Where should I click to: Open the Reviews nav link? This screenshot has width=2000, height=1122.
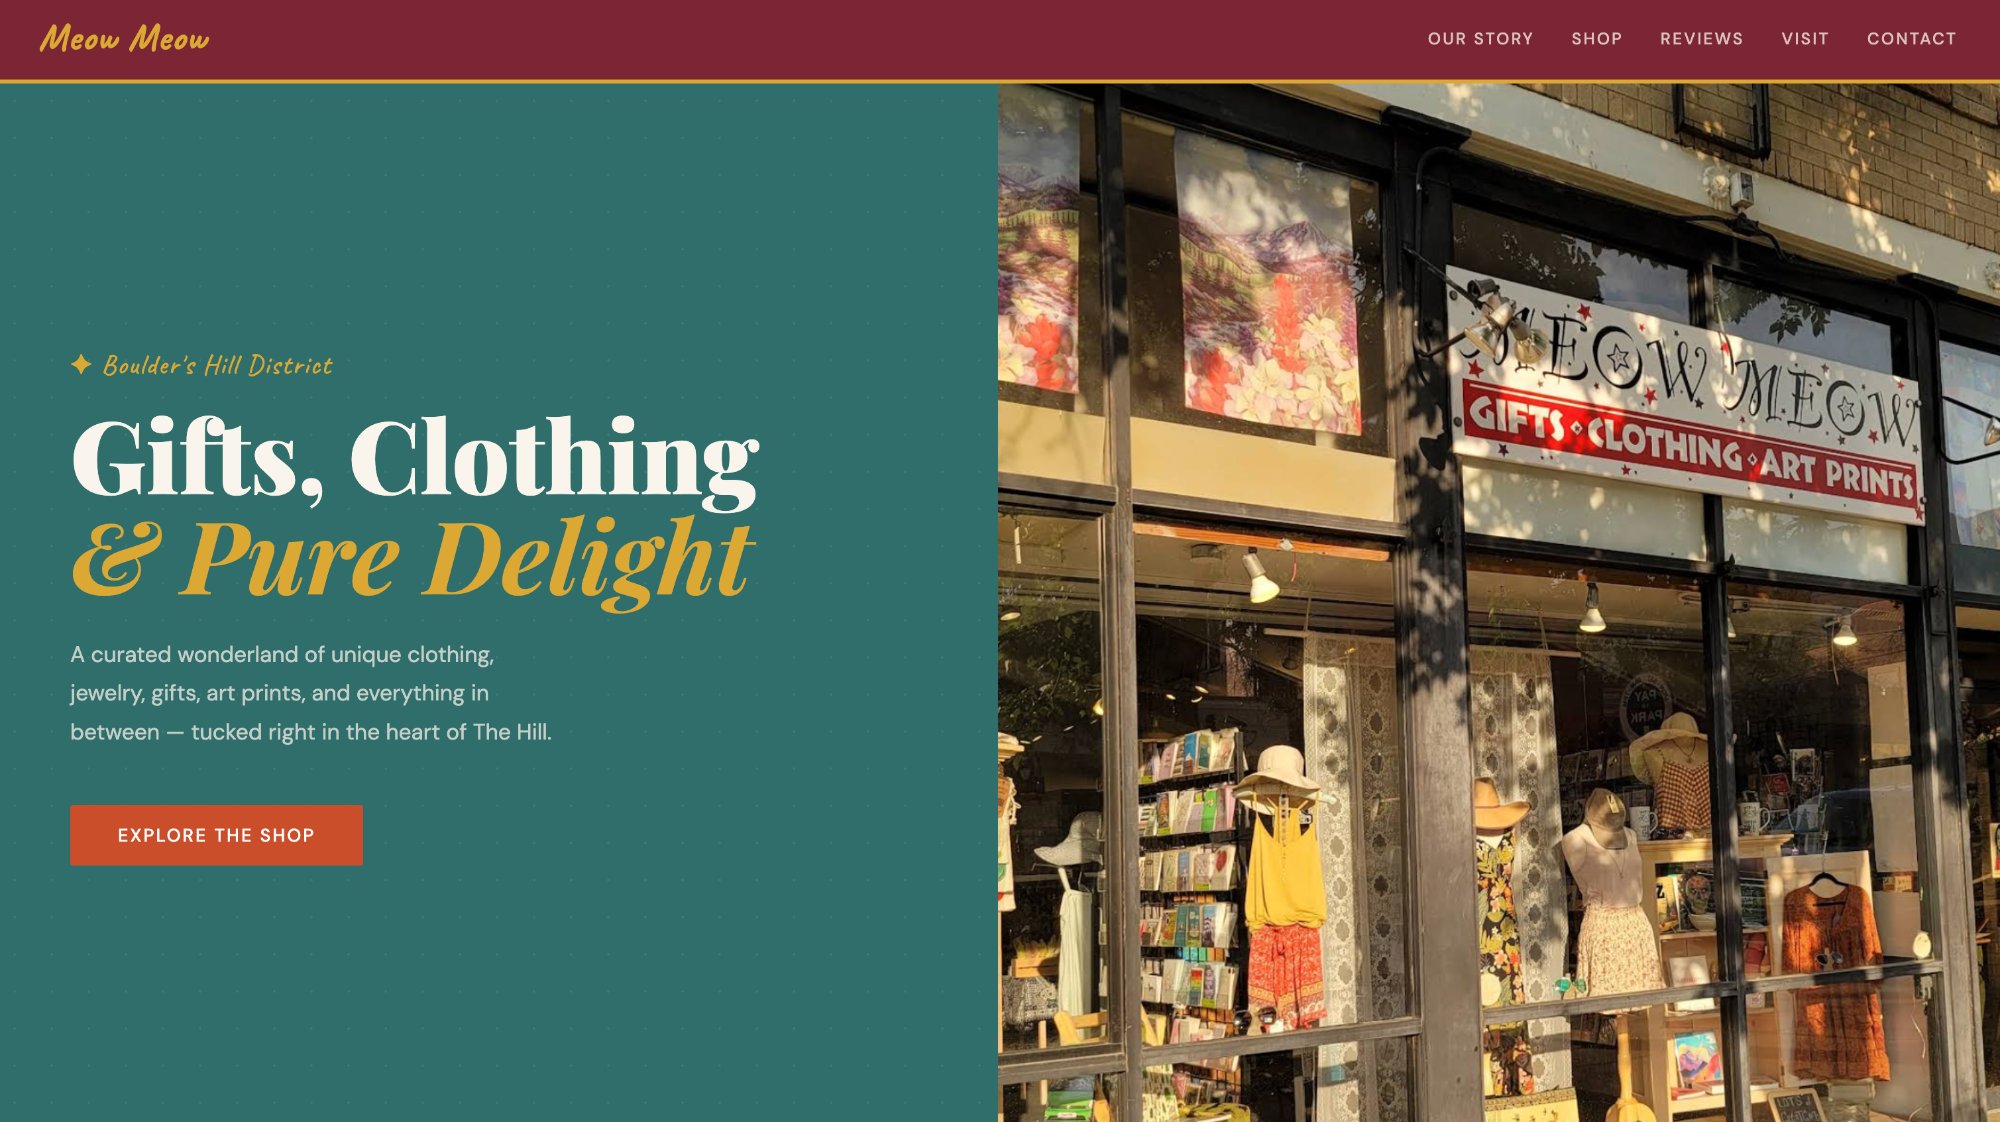1701,39
